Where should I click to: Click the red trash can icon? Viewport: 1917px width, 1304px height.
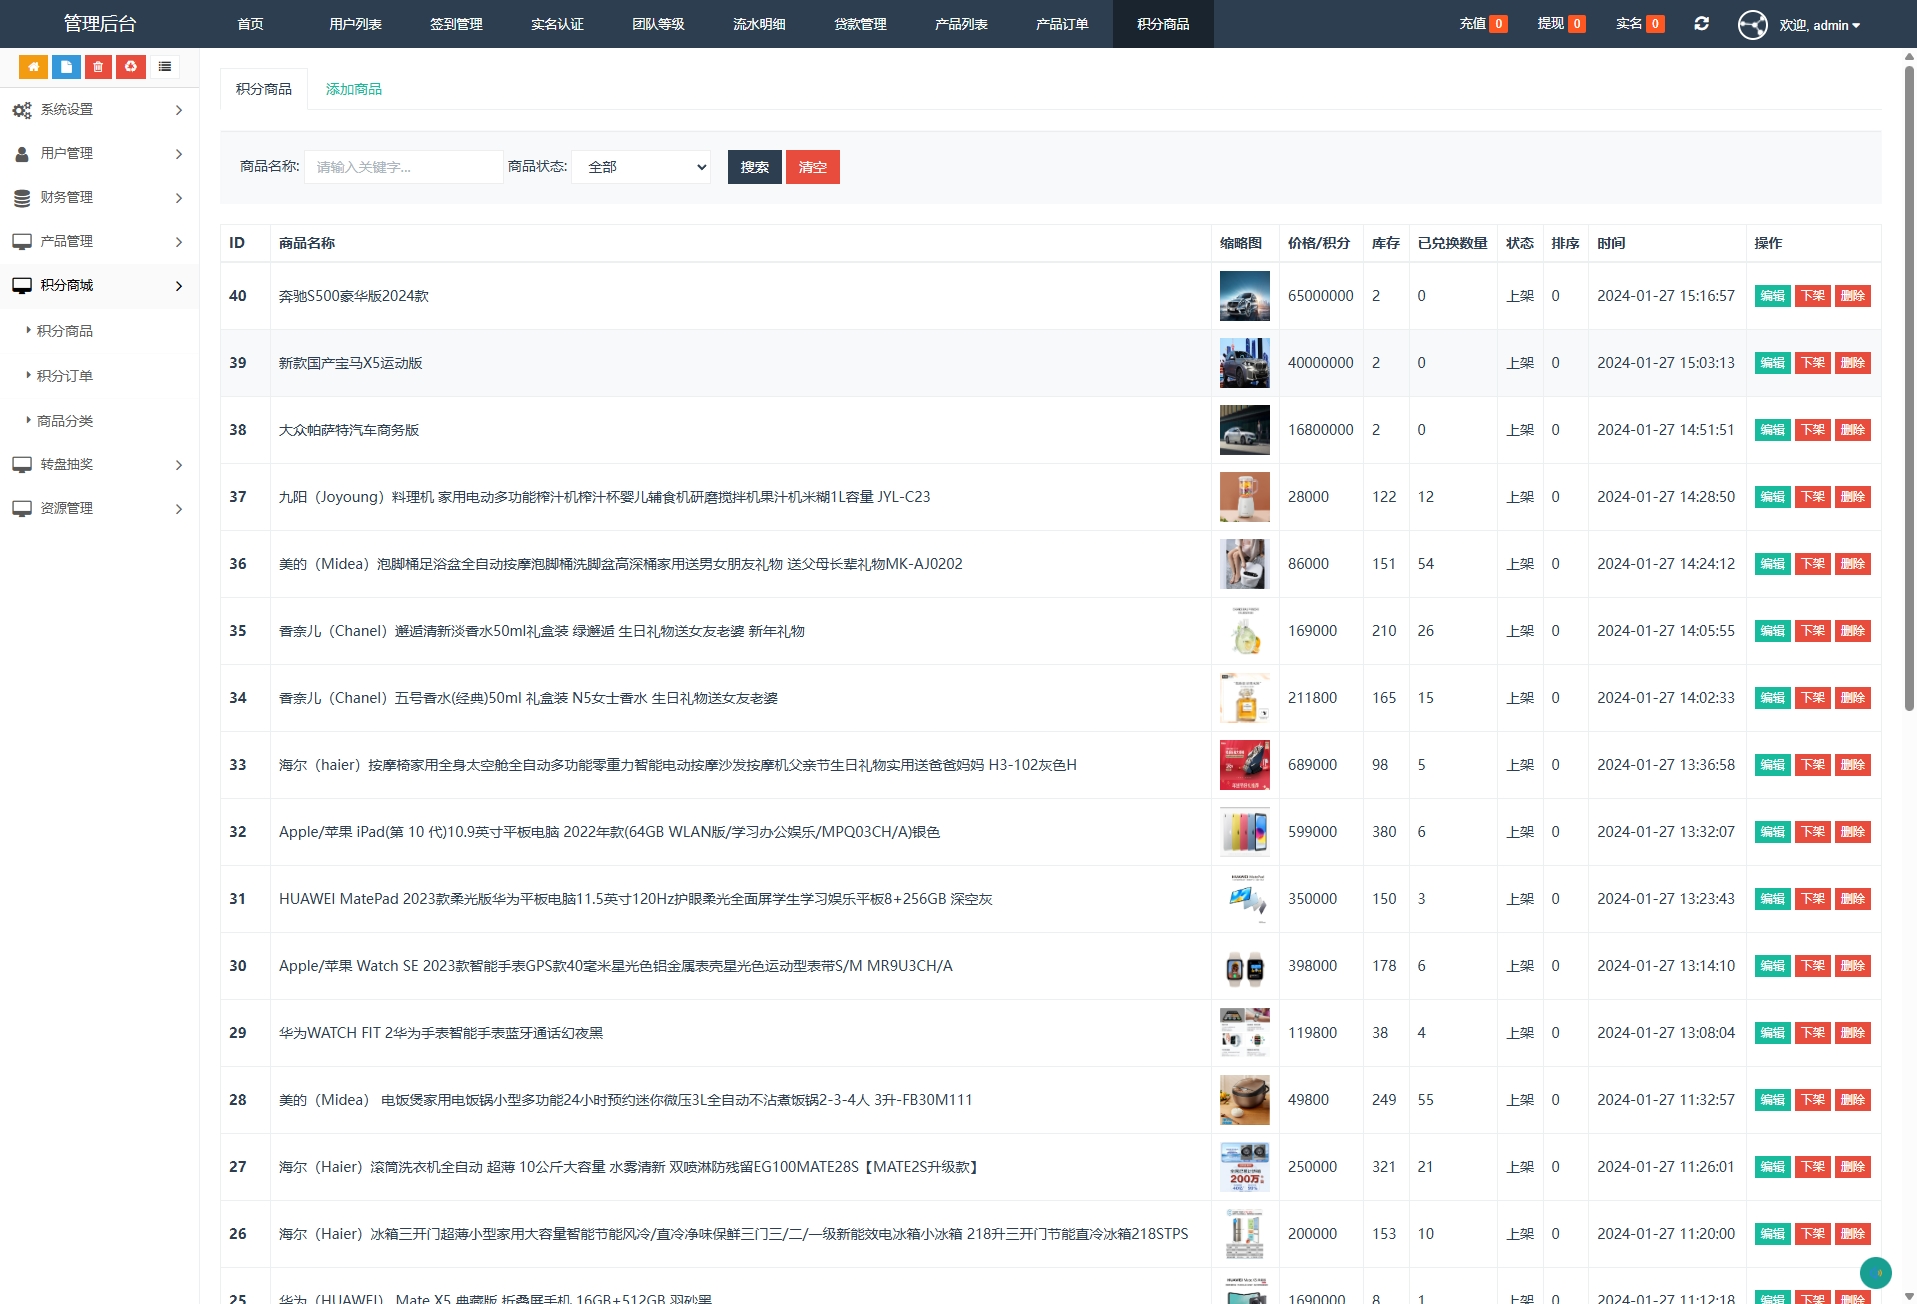click(x=98, y=67)
